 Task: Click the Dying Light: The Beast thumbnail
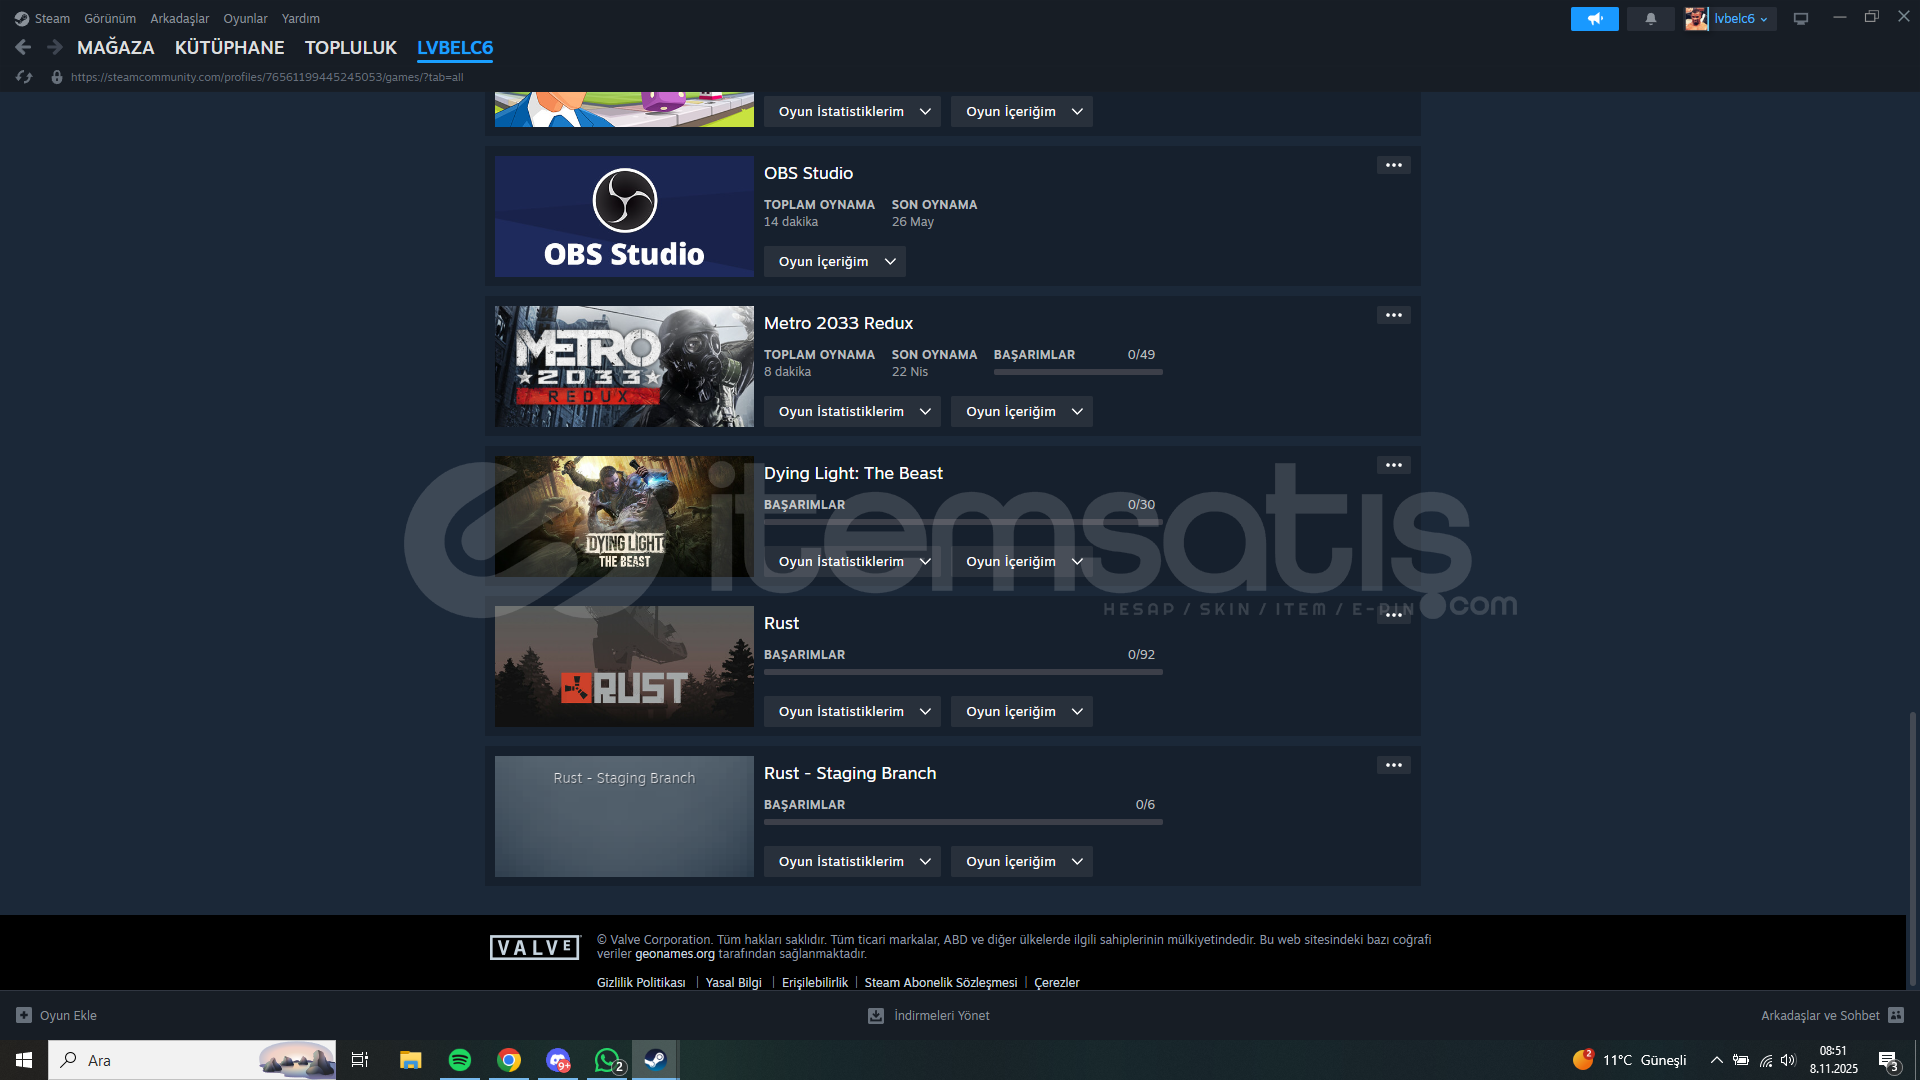coord(624,516)
